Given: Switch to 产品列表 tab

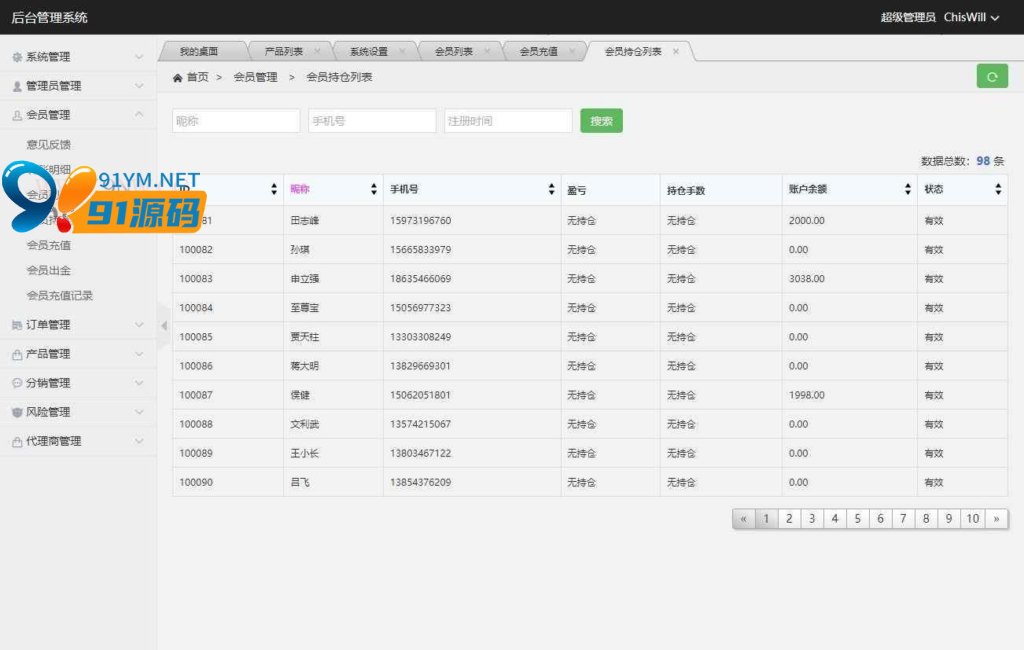Looking at the screenshot, I should pyautogui.click(x=283, y=51).
